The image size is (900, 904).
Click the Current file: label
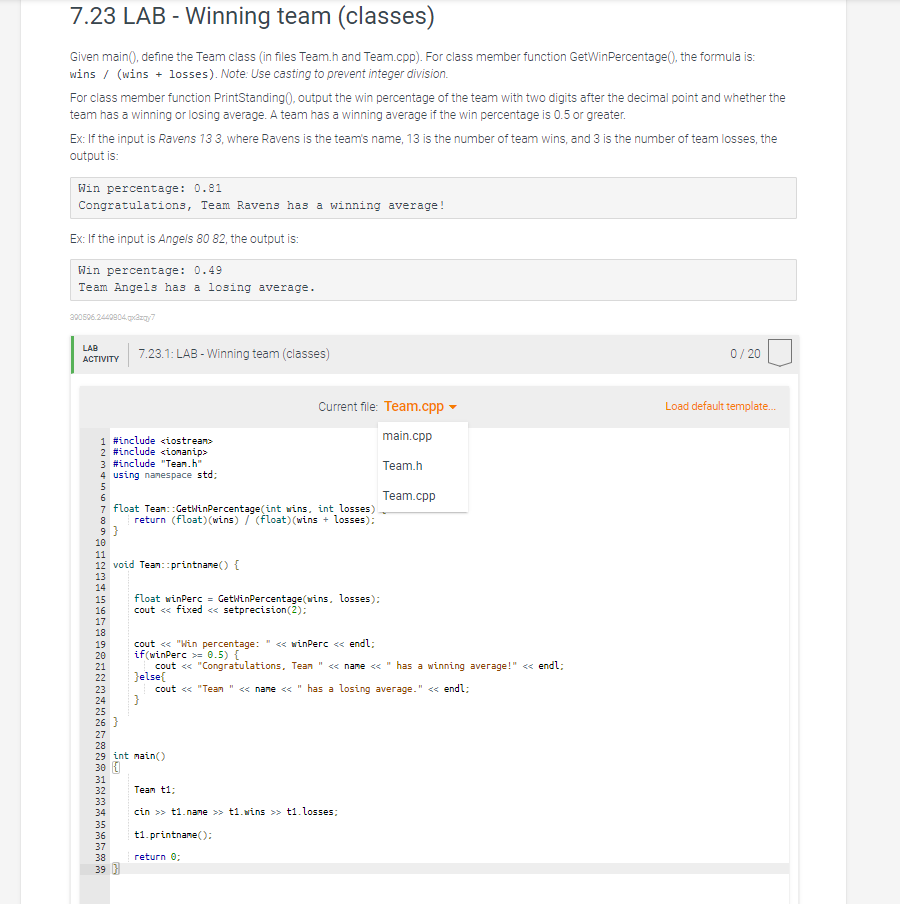point(348,407)
